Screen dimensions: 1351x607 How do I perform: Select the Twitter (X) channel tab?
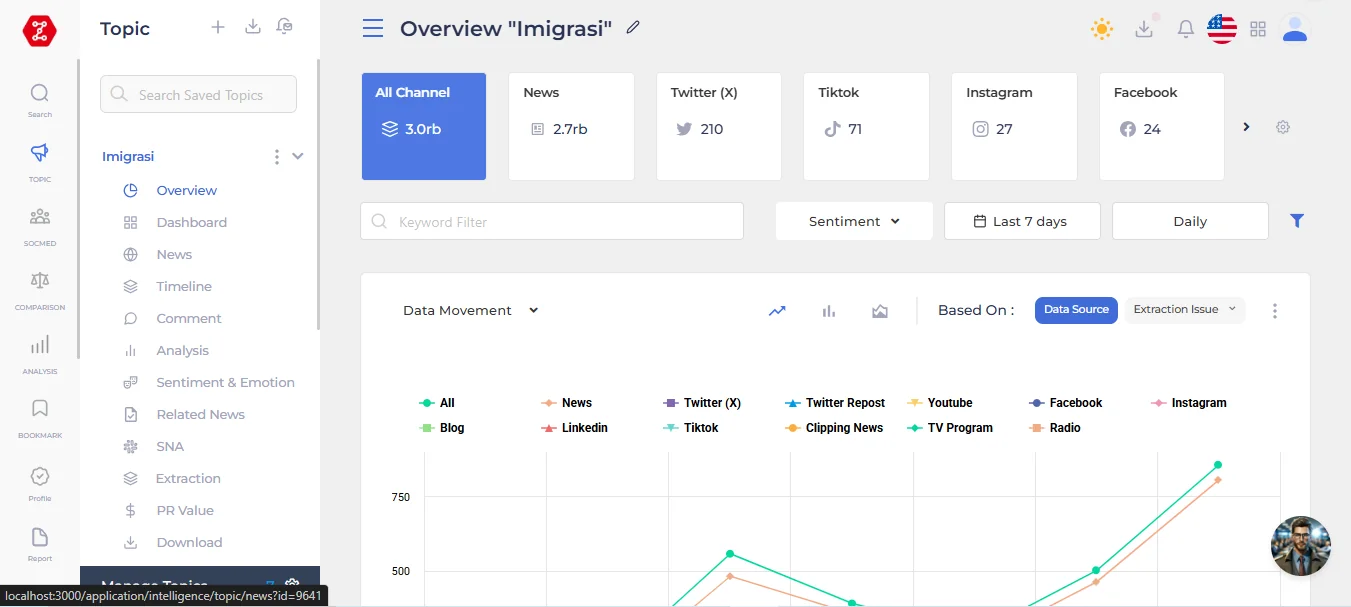point(719,126)
